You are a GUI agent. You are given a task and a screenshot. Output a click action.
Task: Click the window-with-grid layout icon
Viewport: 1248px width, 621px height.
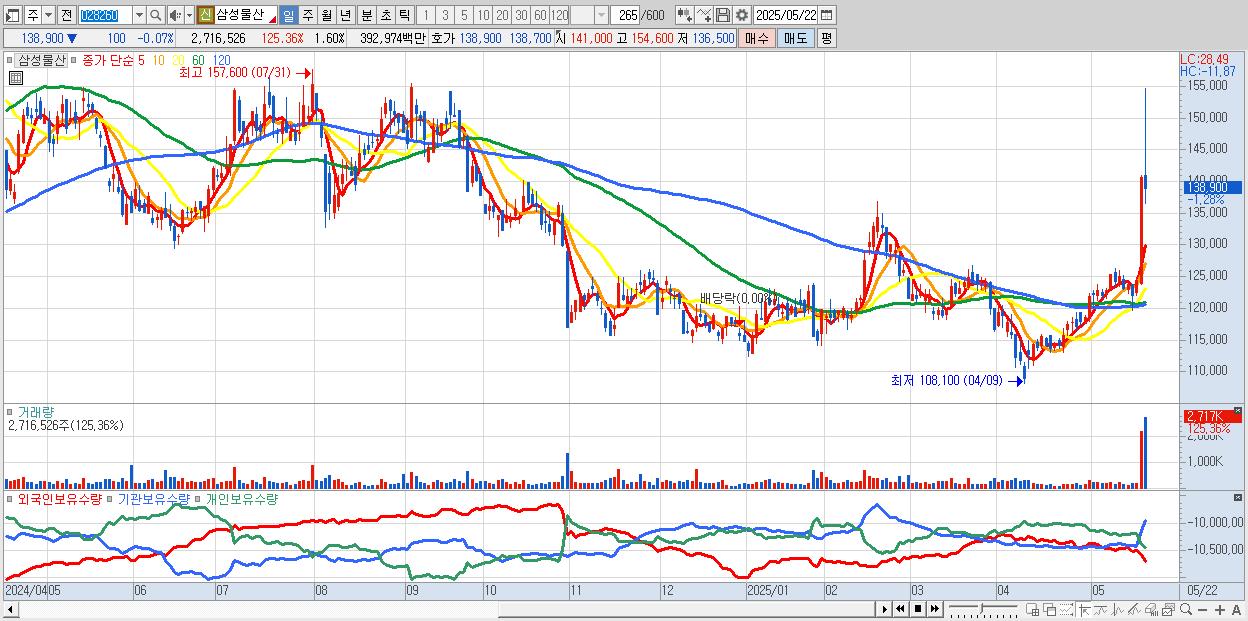tap(1033, 609)
